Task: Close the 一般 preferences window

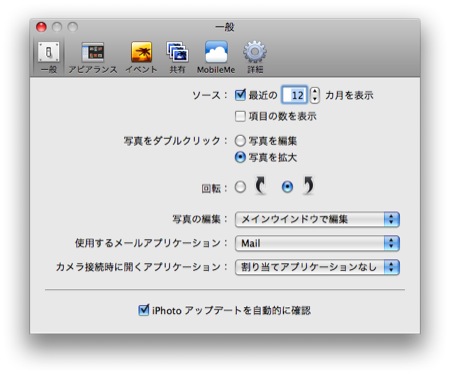Action: coord(41,27)
